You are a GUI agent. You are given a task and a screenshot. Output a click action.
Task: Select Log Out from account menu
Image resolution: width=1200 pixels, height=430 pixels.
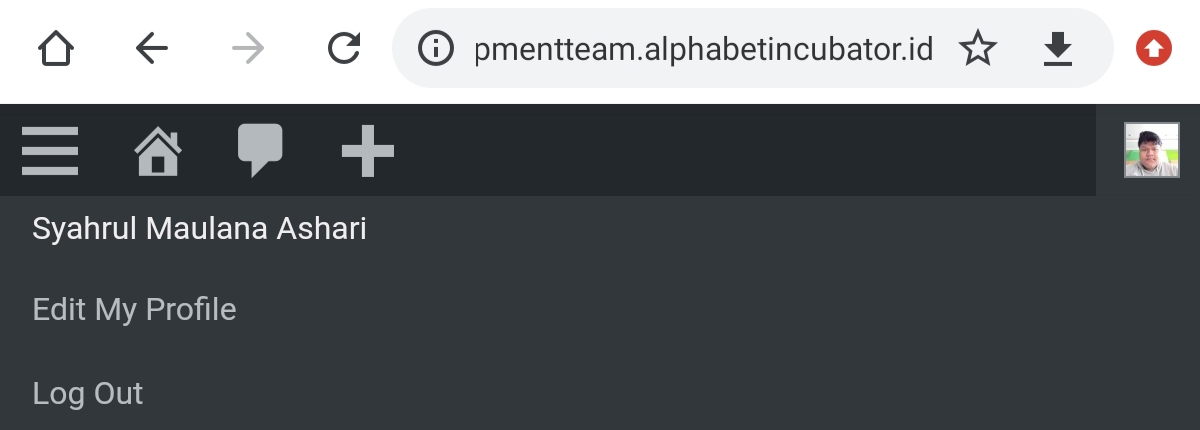pyautogui.click(x=88, y=393)
